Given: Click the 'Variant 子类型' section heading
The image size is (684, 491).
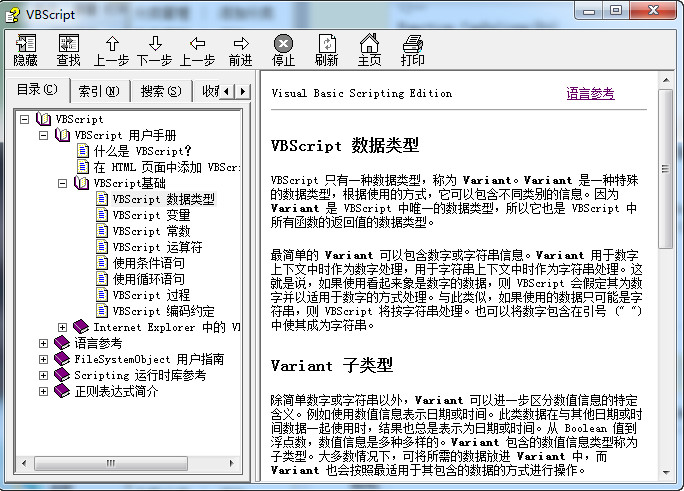Looking at the screenshot, I should point(332,365).
